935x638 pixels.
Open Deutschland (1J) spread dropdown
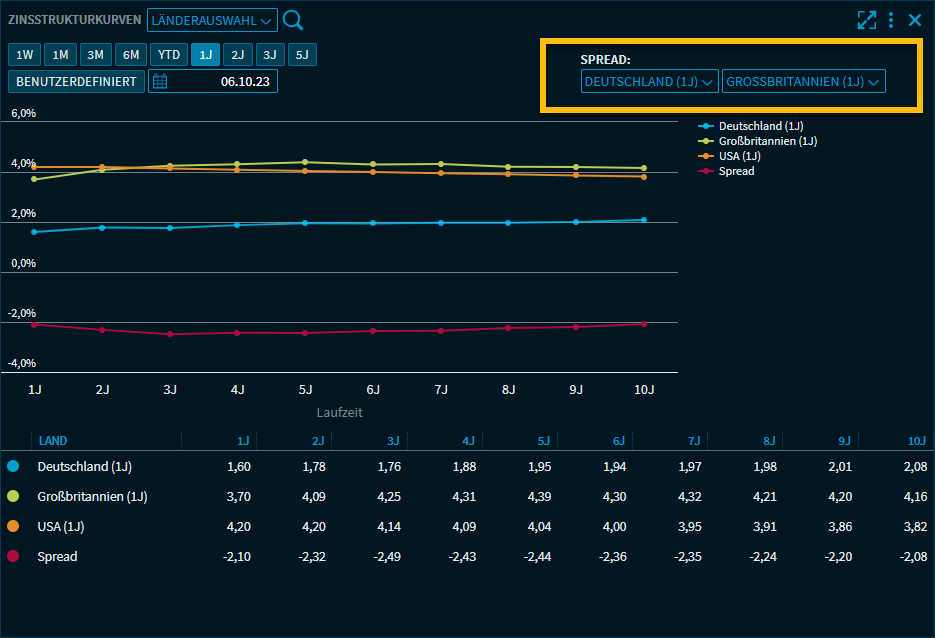[x=649, y=82]
